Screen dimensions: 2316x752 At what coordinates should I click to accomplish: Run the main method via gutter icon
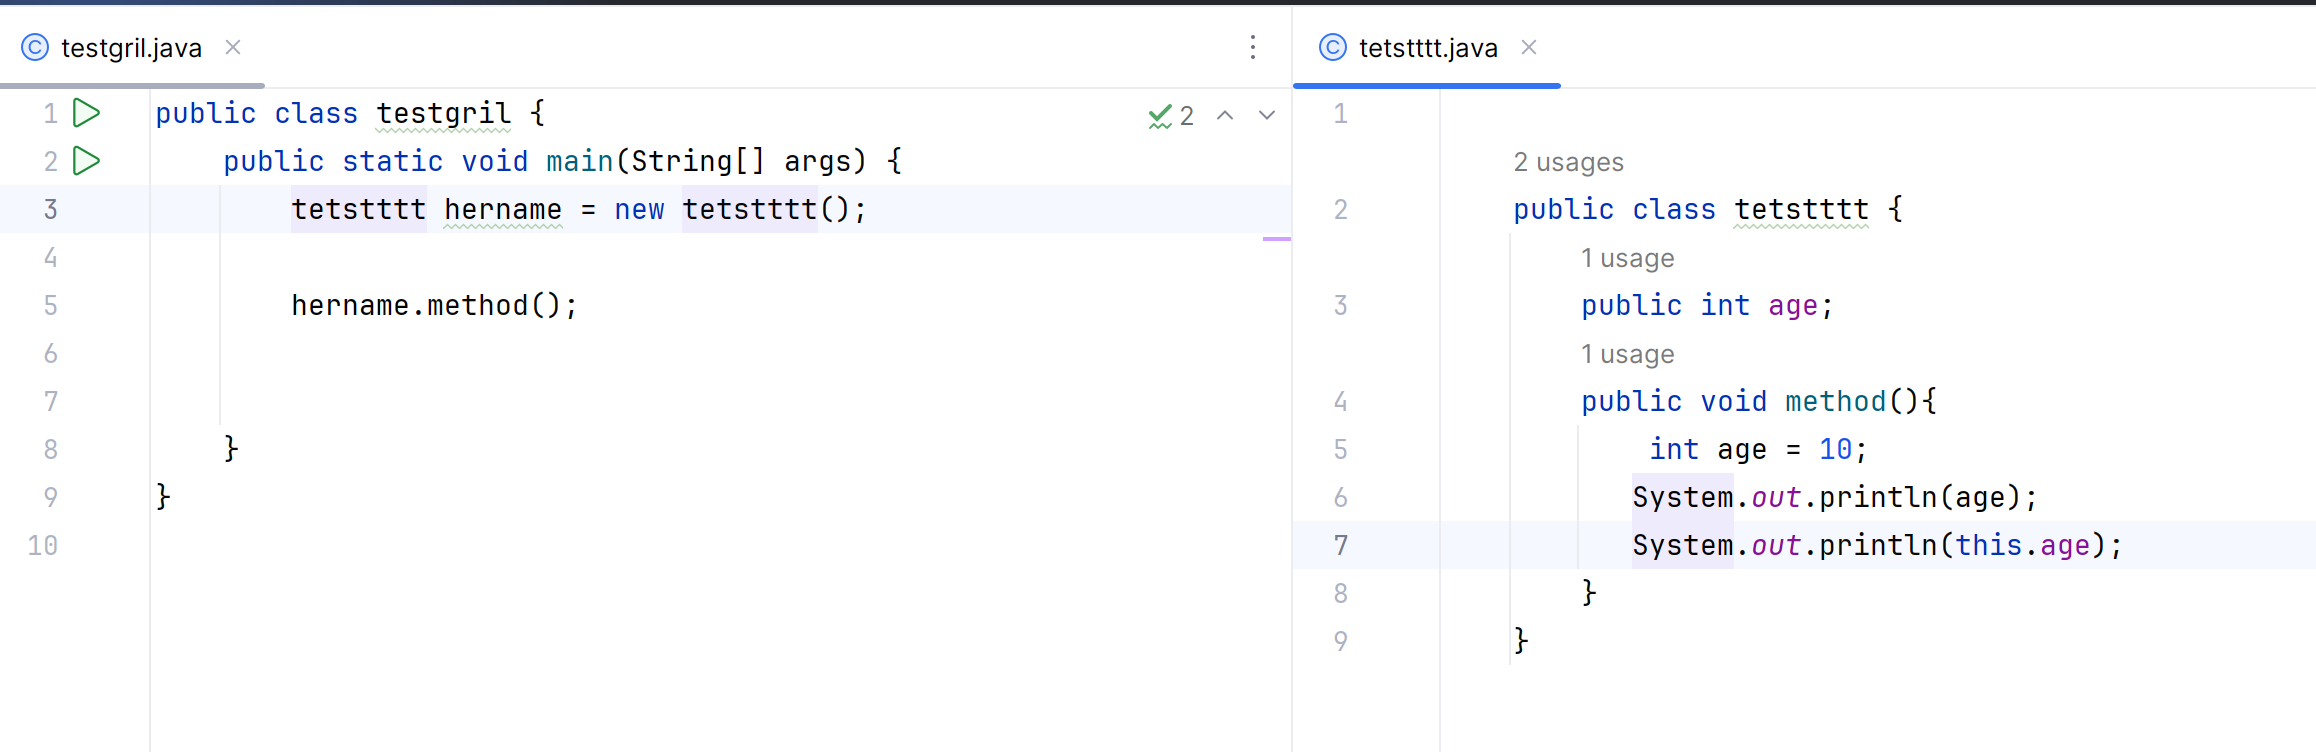click(87, 161)
